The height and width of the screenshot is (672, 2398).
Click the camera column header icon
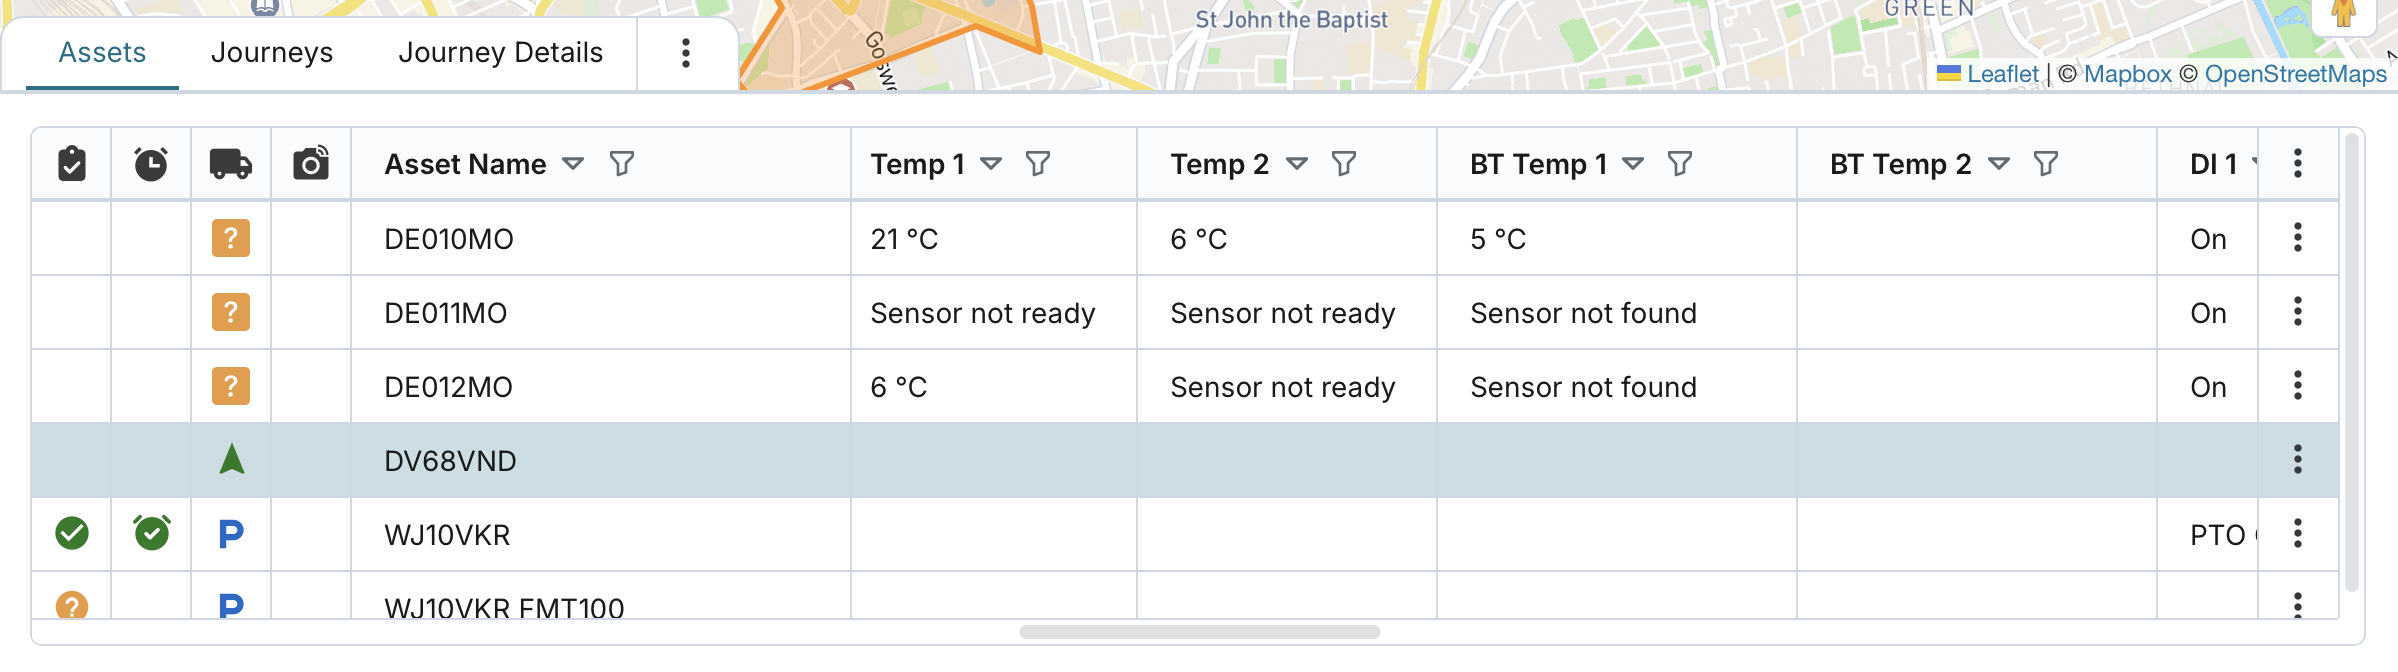click(x=311, y=163)
